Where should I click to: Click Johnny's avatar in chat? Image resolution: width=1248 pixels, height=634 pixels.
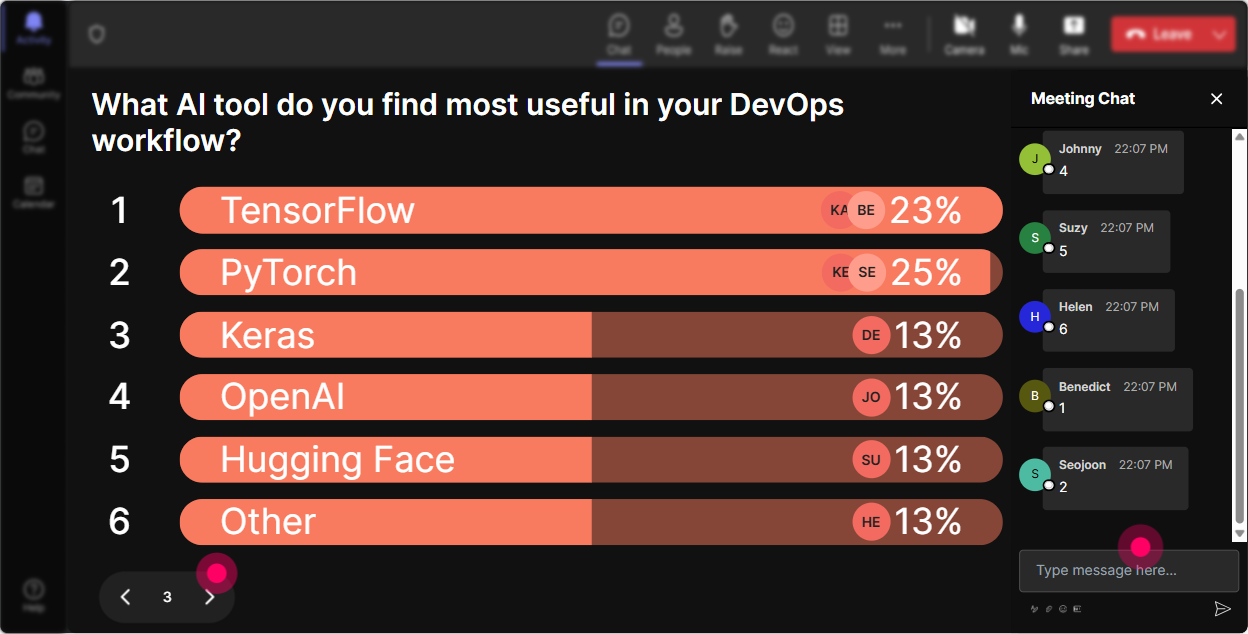pyautogui.click(x=1035, y=159)
